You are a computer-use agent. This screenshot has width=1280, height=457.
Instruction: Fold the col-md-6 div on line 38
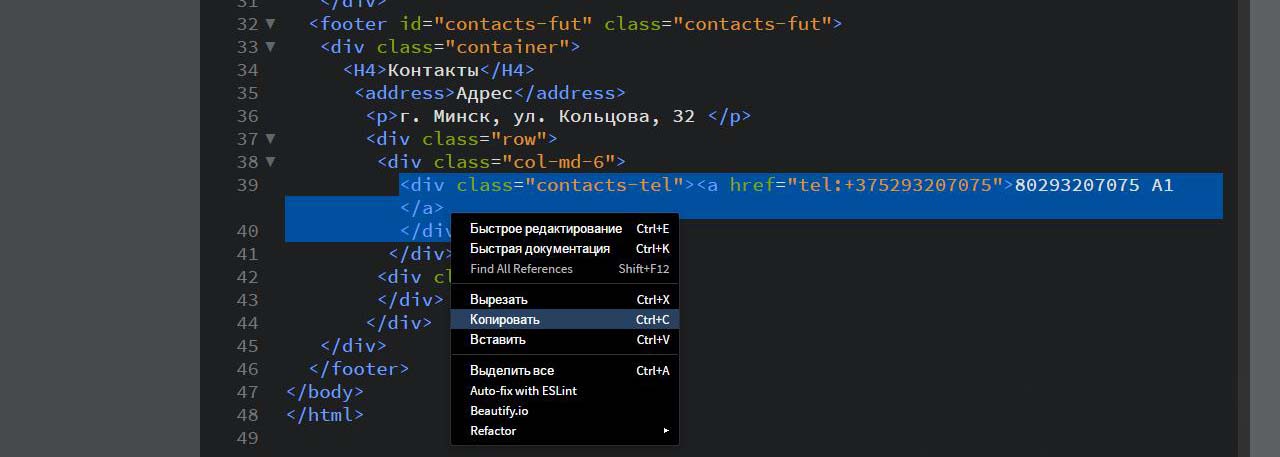pyautogui.click(x=270, y=162)
